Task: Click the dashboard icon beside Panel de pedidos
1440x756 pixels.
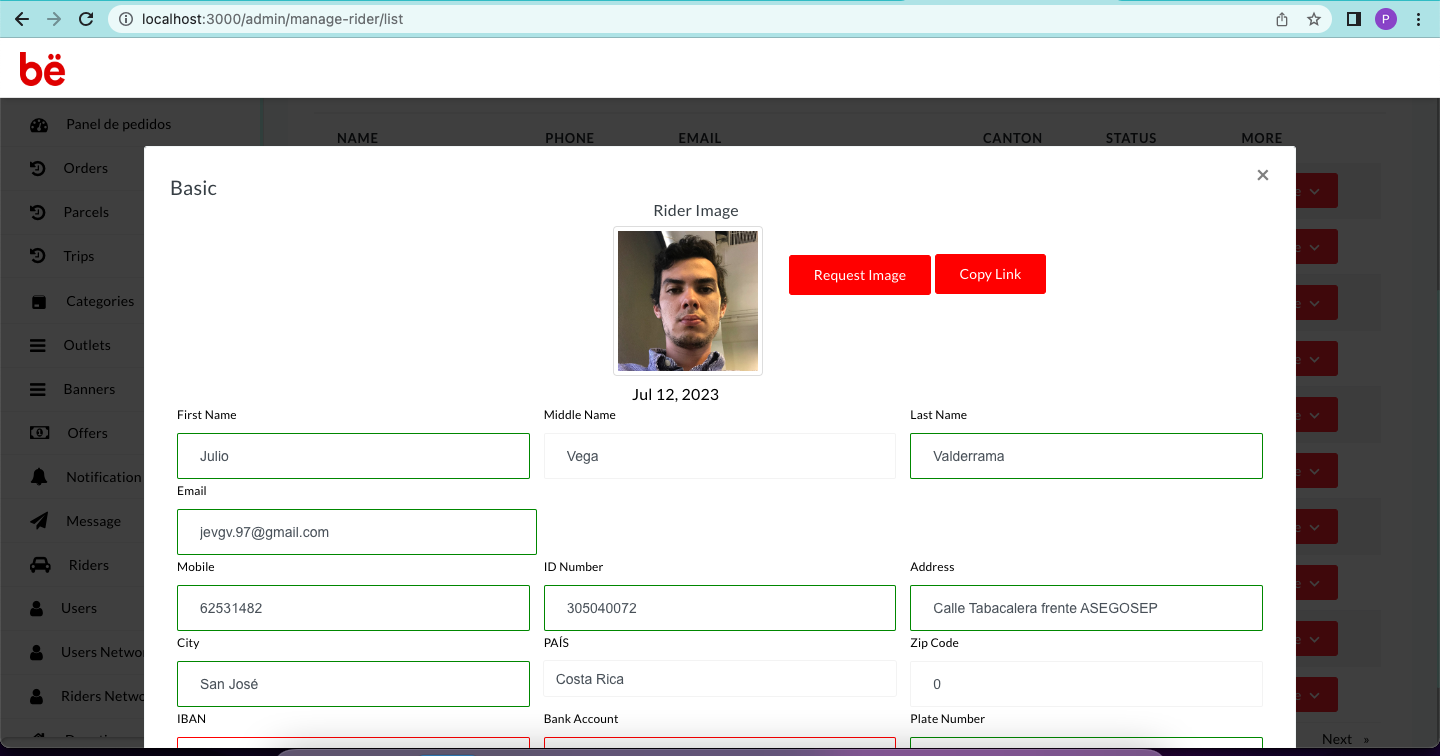Action: pos(39,125)
